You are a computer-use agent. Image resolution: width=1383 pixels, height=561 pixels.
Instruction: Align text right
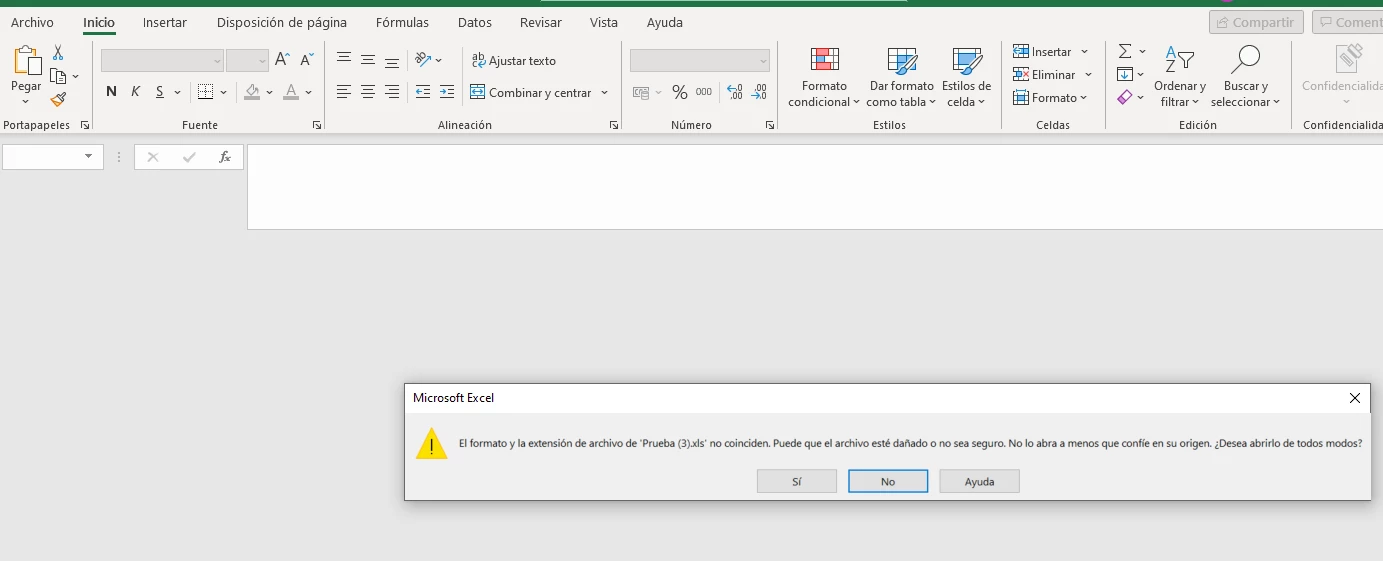point(392,92)
